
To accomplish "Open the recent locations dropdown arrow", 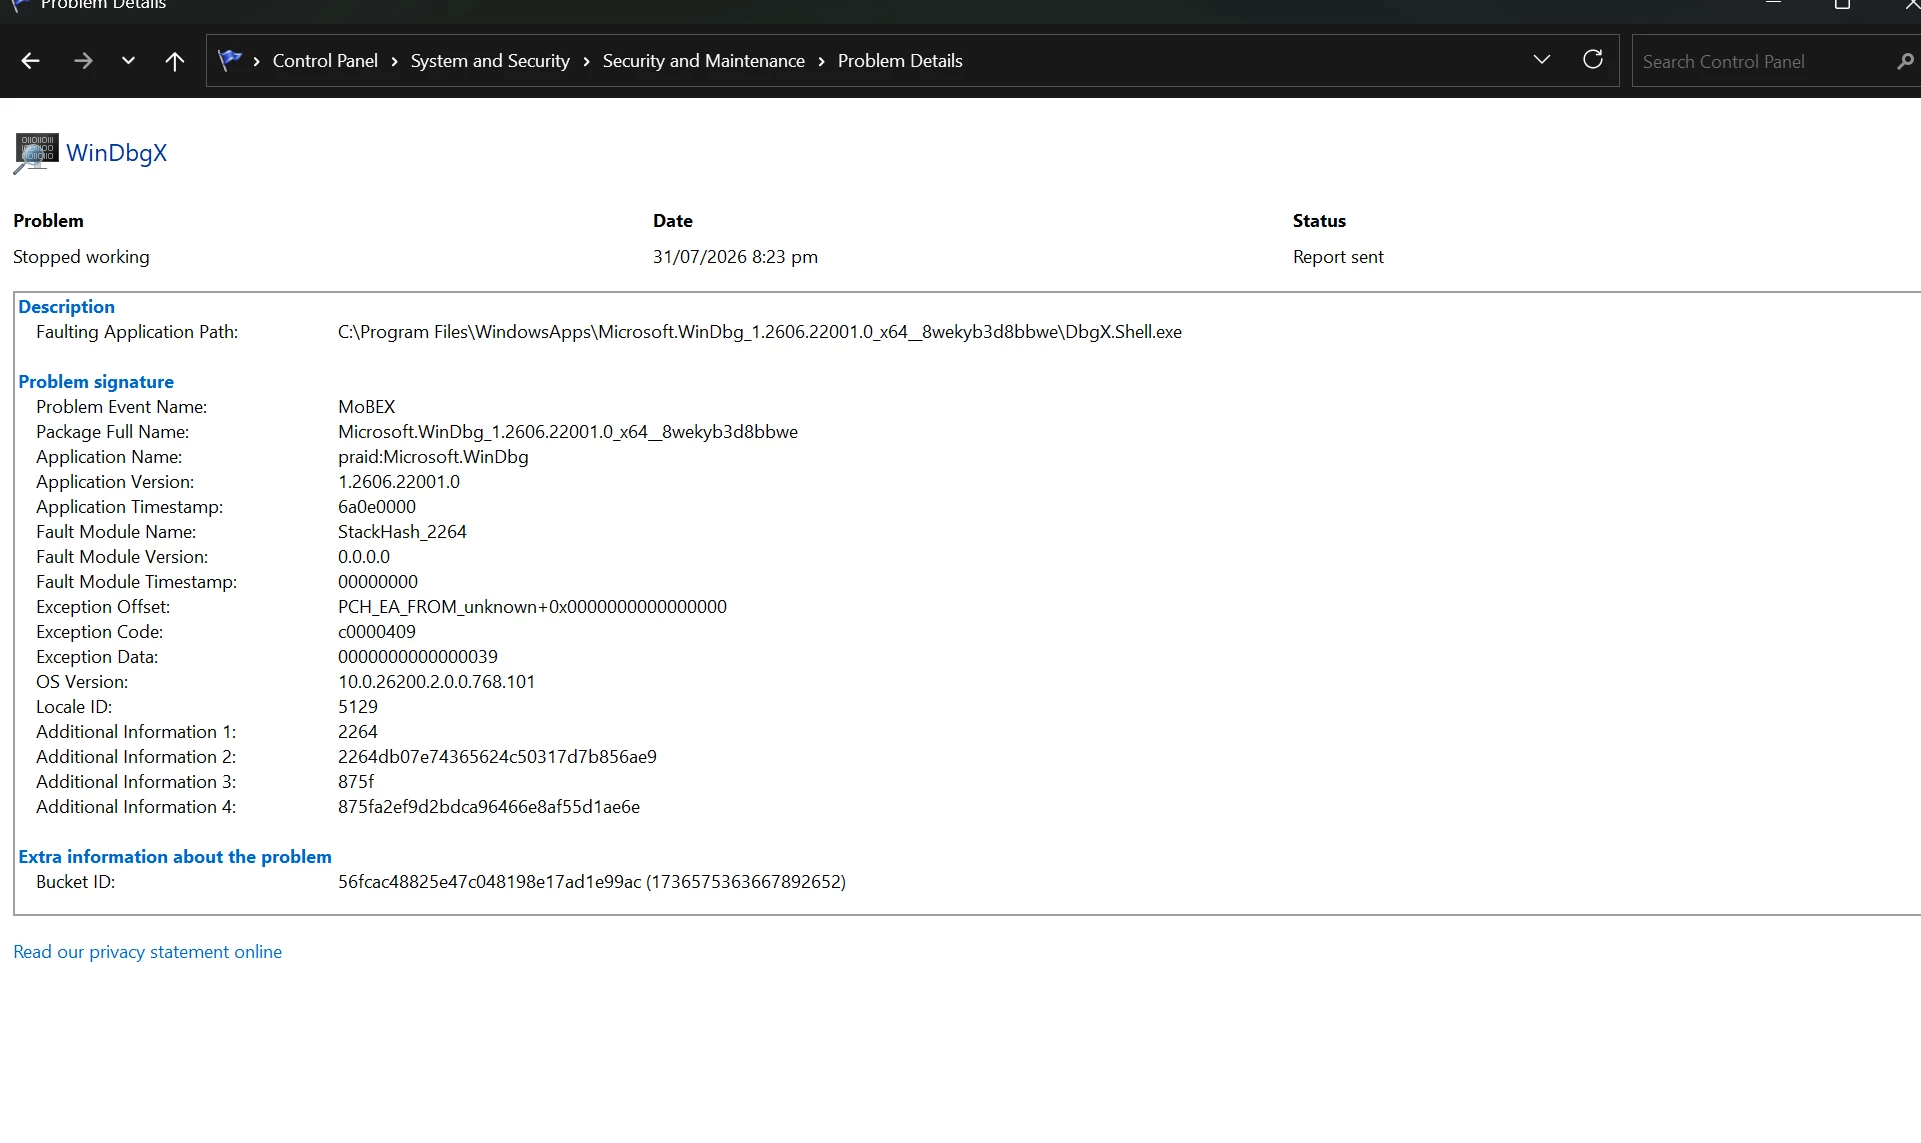I will pos(128,61).
